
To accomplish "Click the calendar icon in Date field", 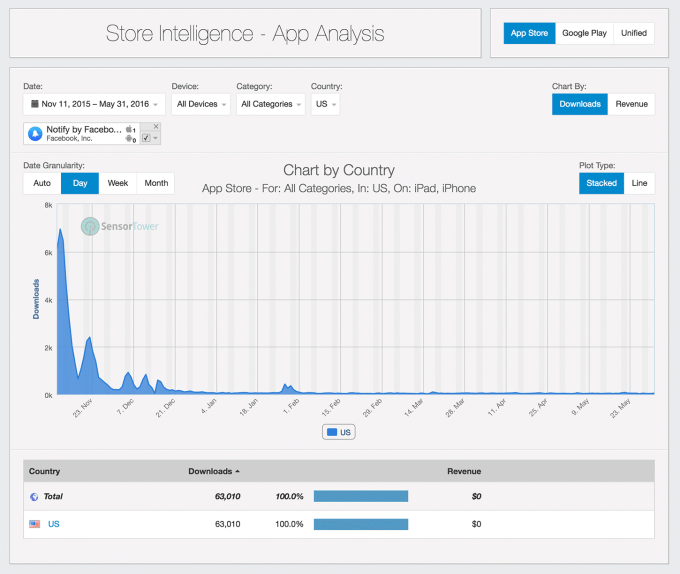I will click(x=35, y=104).
